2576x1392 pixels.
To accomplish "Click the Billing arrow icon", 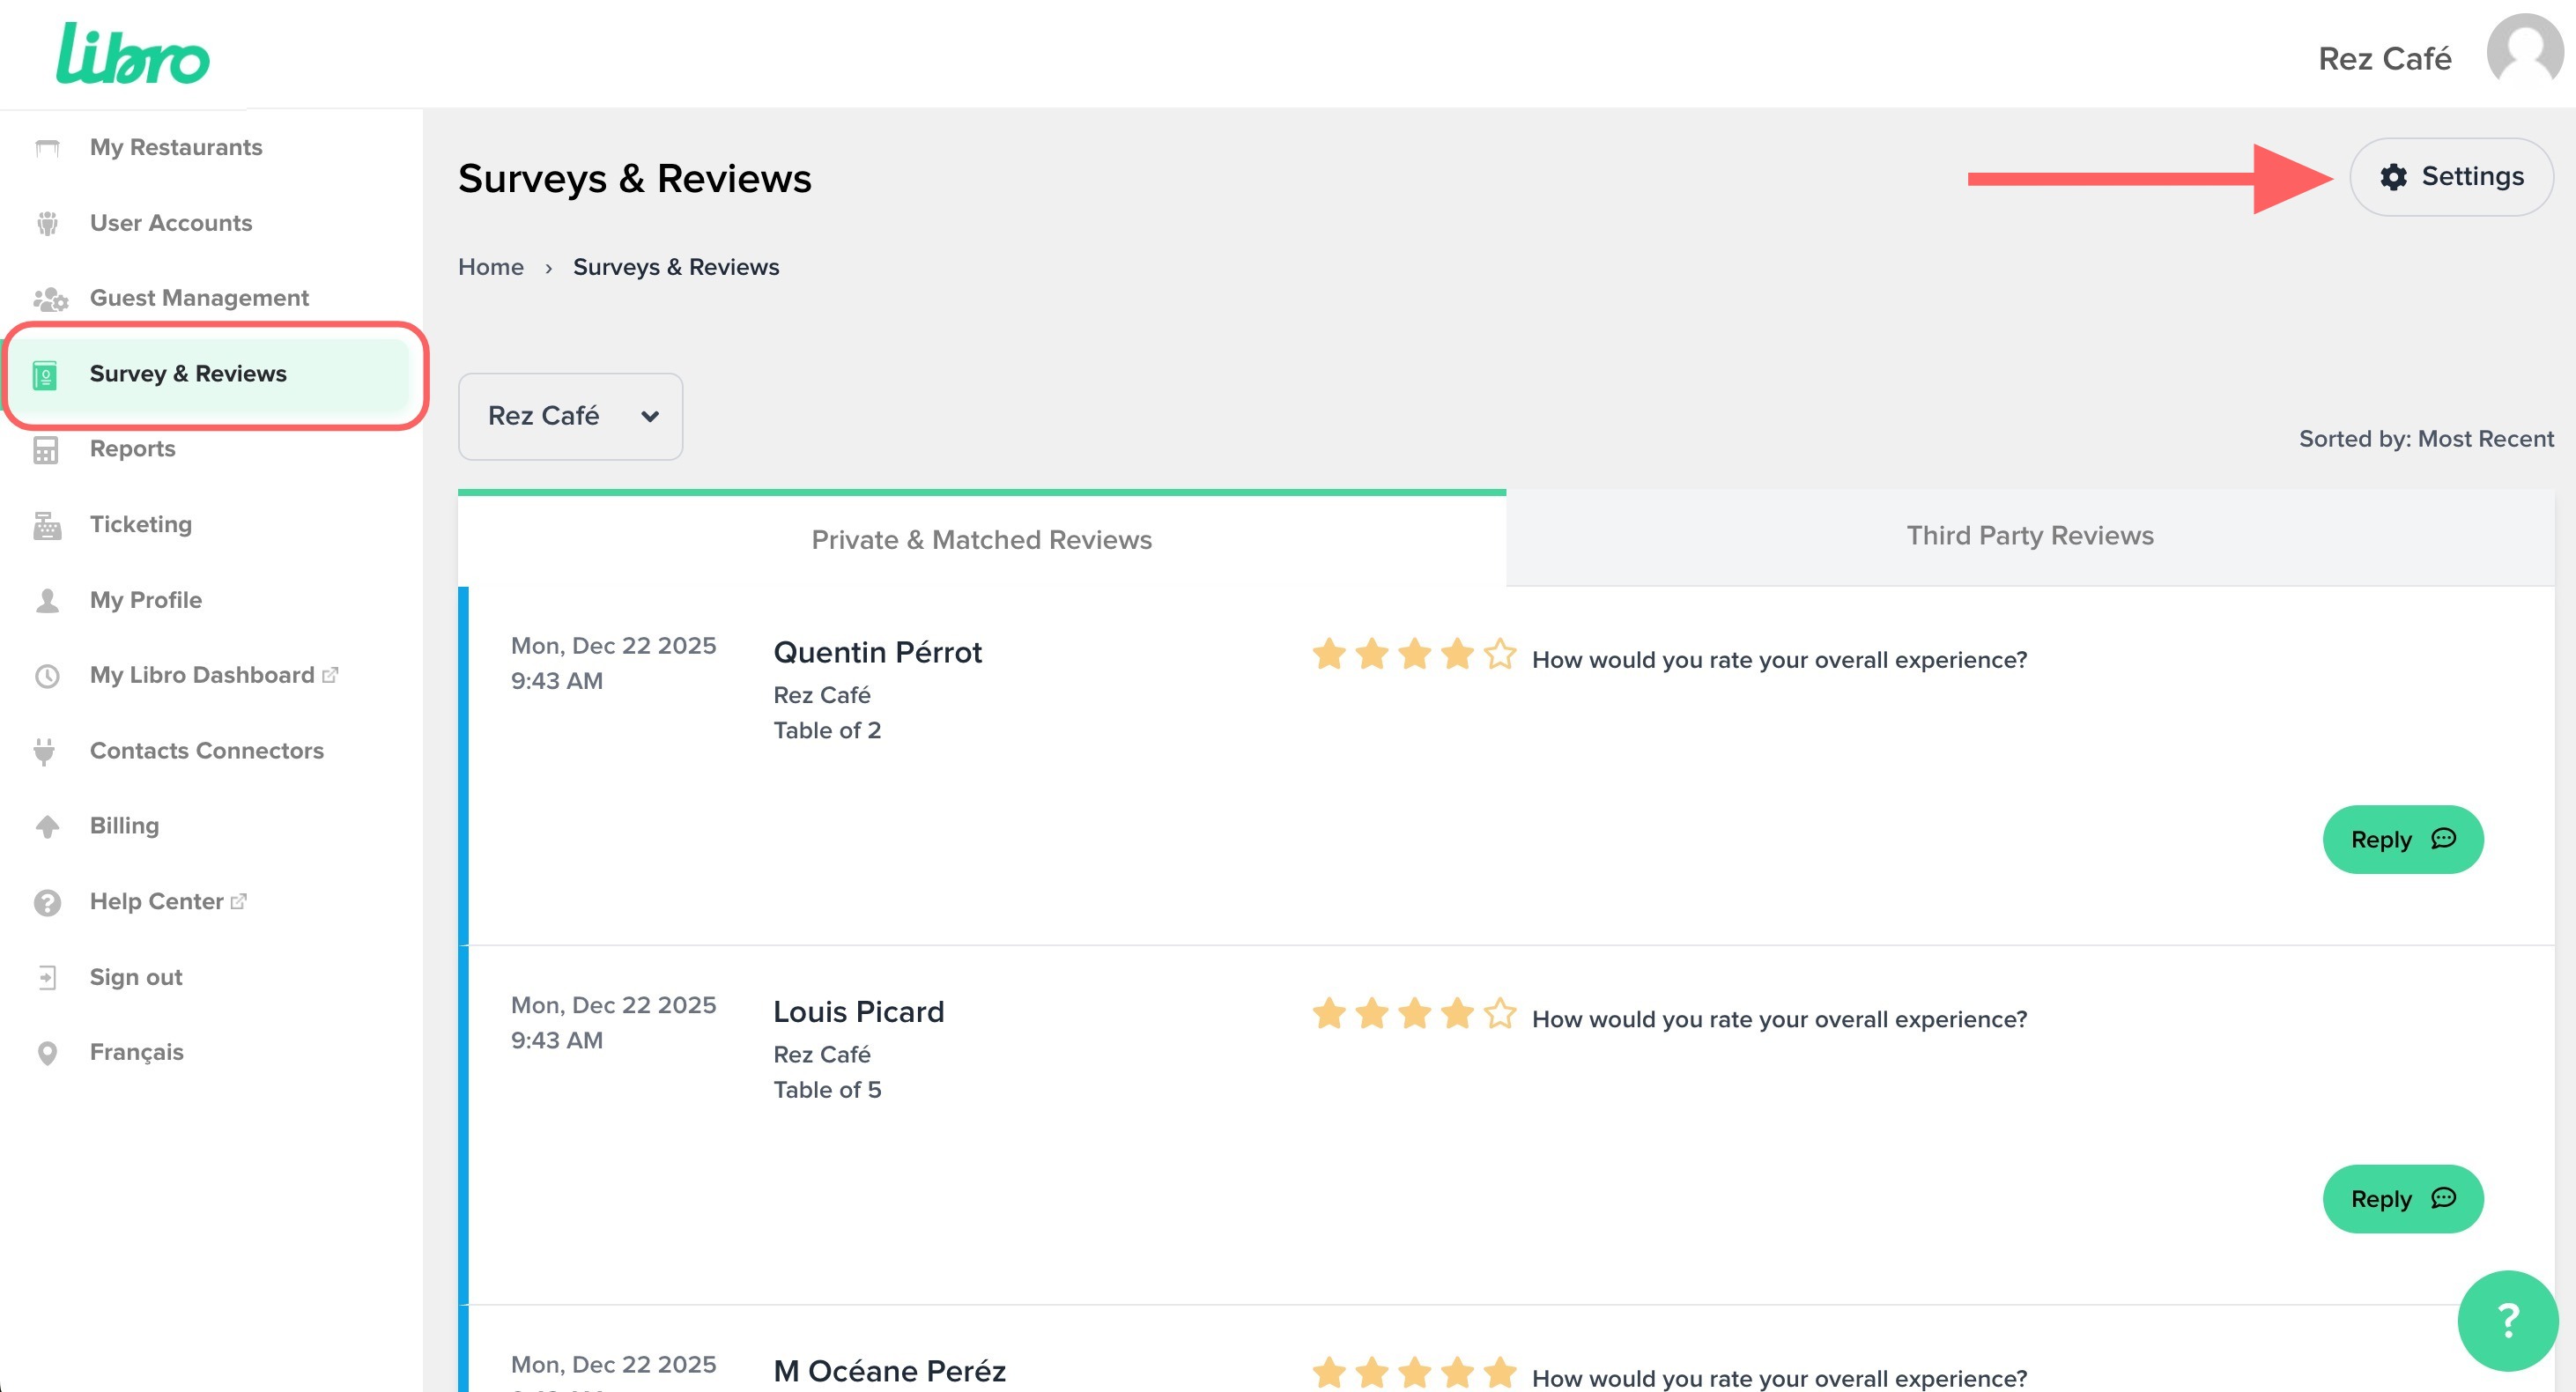I will click(x=47, y=826).
